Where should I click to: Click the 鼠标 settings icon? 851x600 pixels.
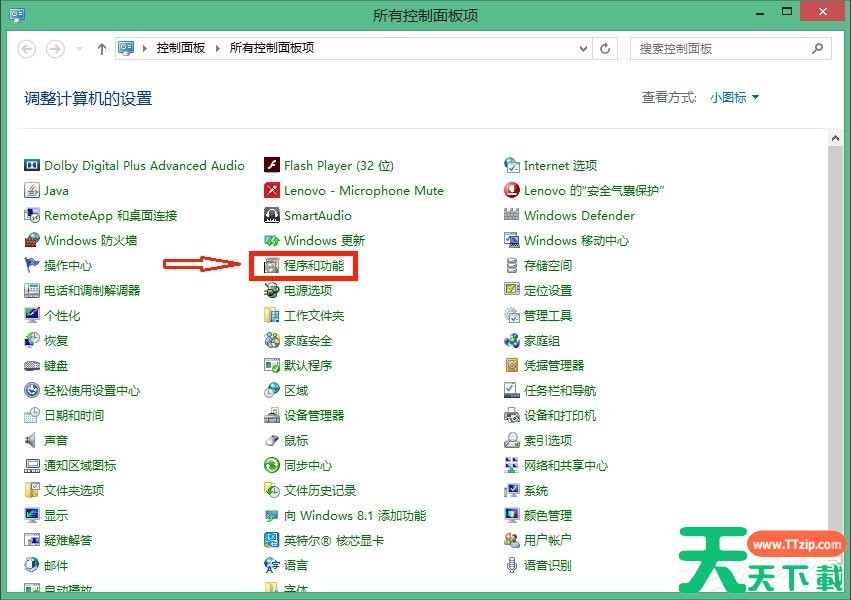[272, 441]
